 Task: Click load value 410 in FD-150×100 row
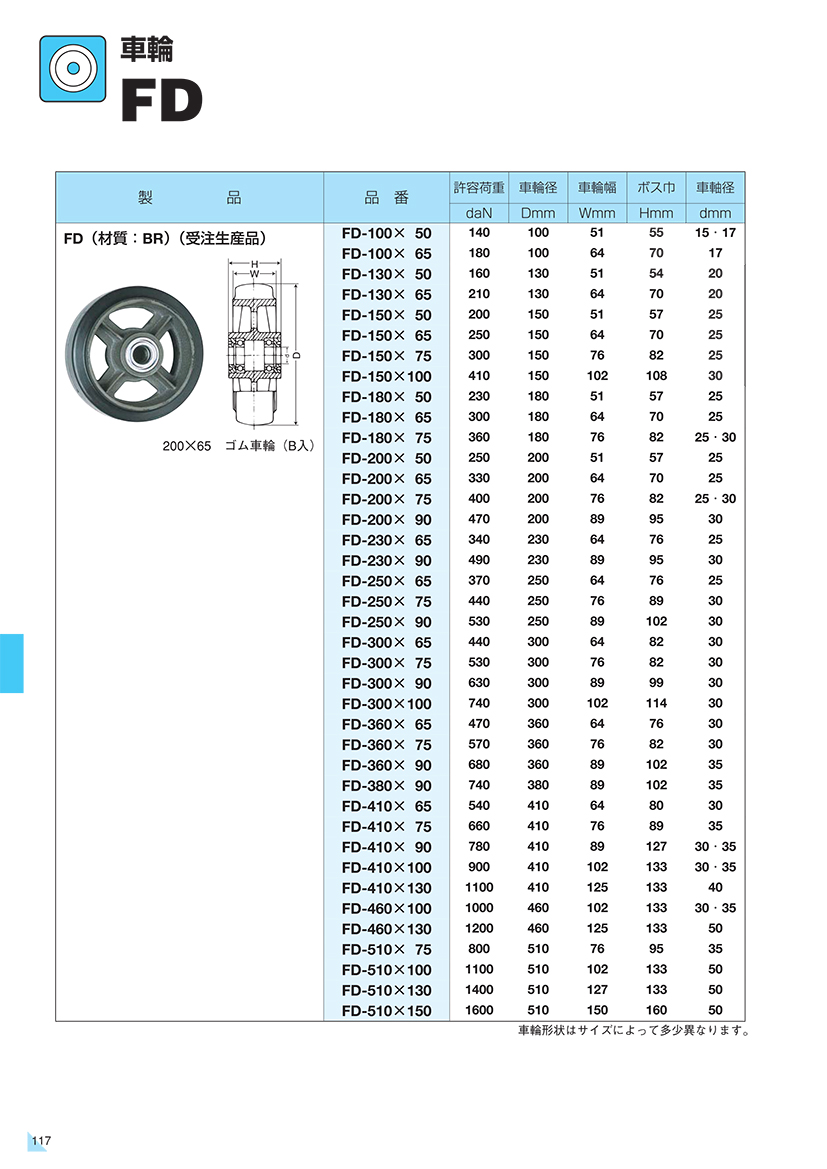click(x=479, y=376)
